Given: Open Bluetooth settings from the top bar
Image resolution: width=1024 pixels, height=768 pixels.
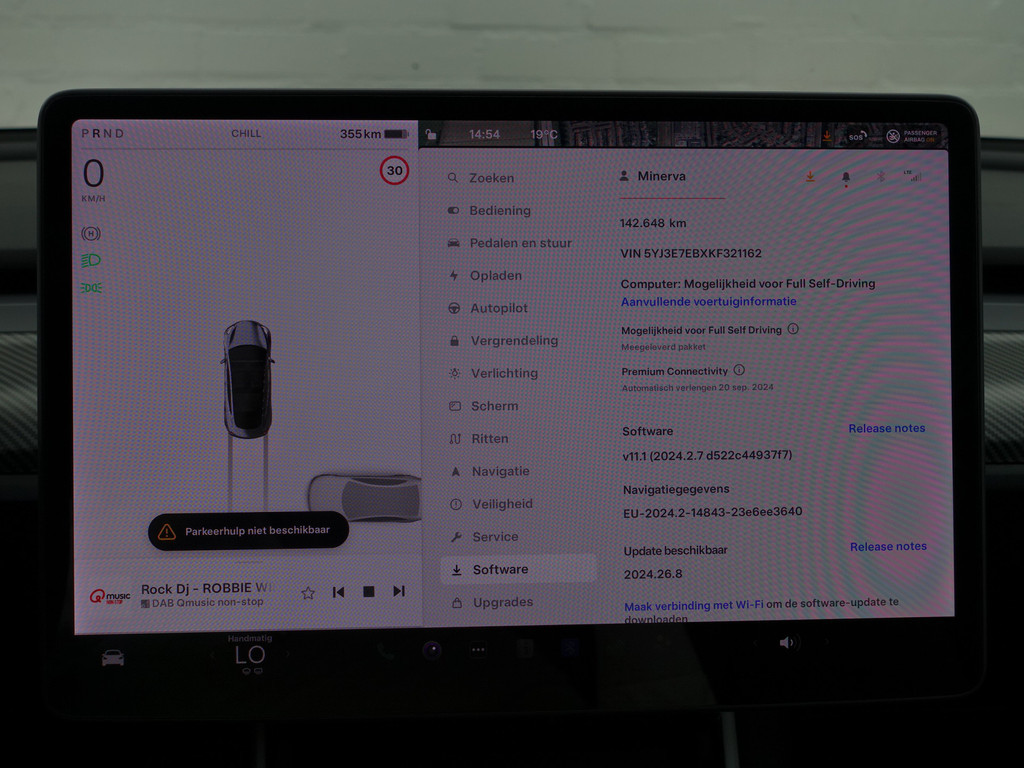Looking at the screenshot, I should 881,176.
